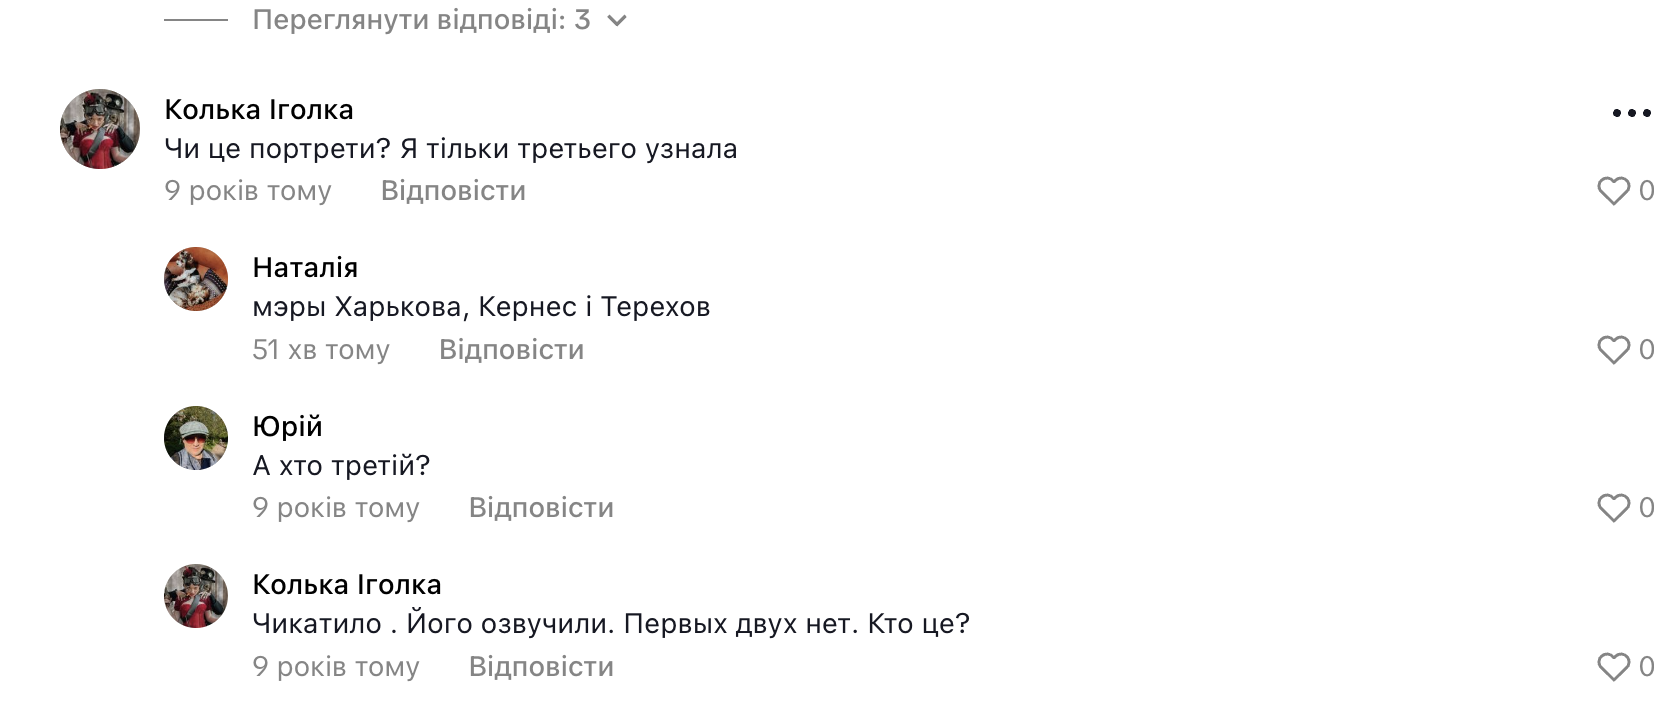1654x708 pixels.
Task: Open Колька Іголка's avatar on last reply
Action: (196, 596)
